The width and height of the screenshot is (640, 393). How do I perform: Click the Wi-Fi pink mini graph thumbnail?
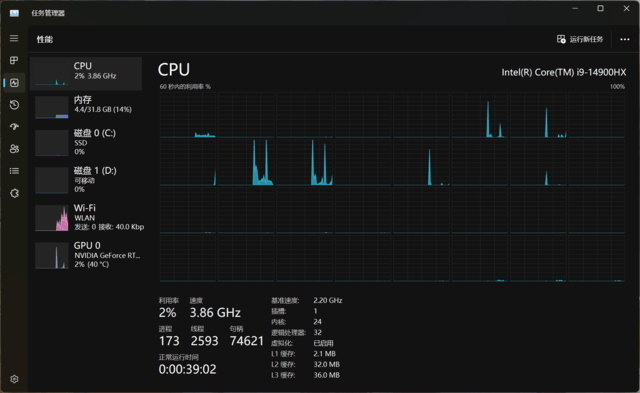(51, 218)
